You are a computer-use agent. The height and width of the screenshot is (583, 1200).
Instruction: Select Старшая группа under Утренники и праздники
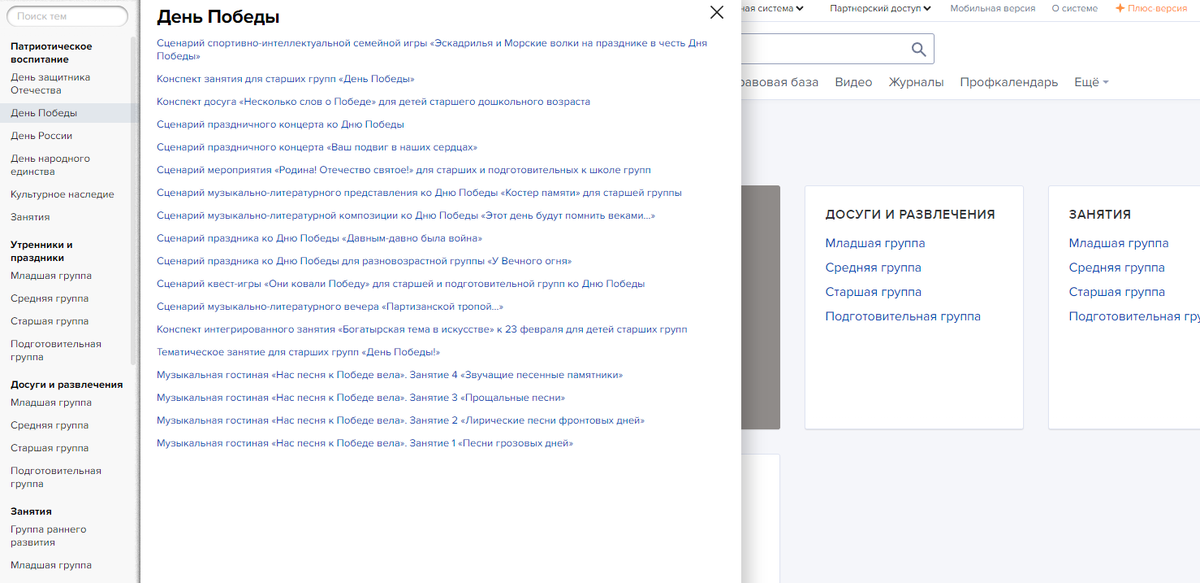[x=49, y=321]
